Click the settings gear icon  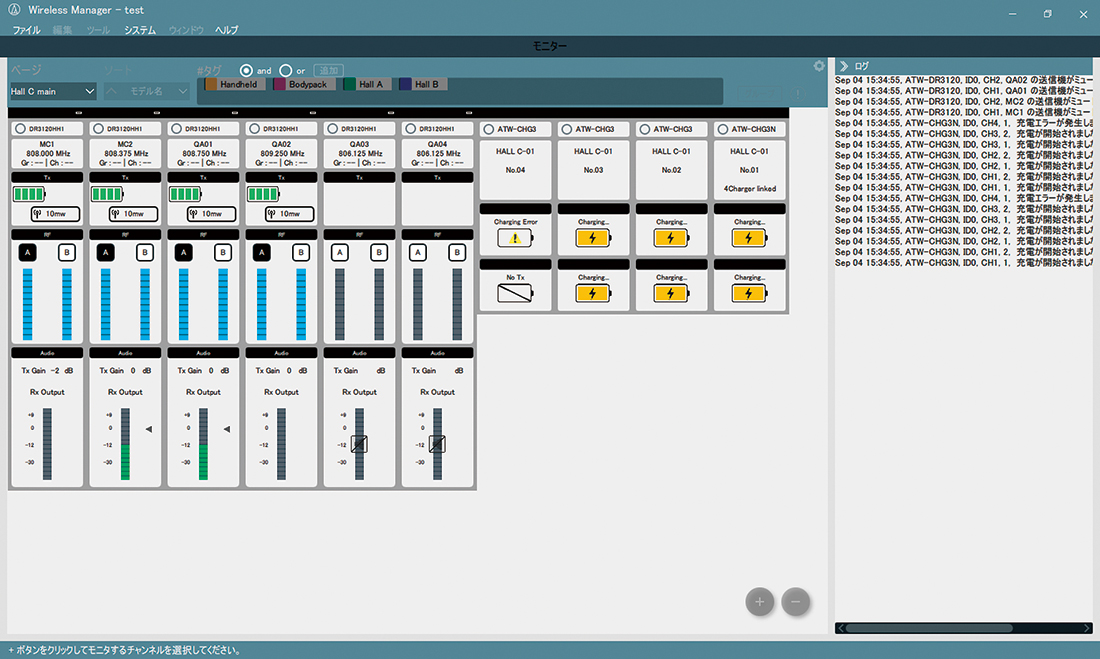pyautogui.click(x=819, y=66)
